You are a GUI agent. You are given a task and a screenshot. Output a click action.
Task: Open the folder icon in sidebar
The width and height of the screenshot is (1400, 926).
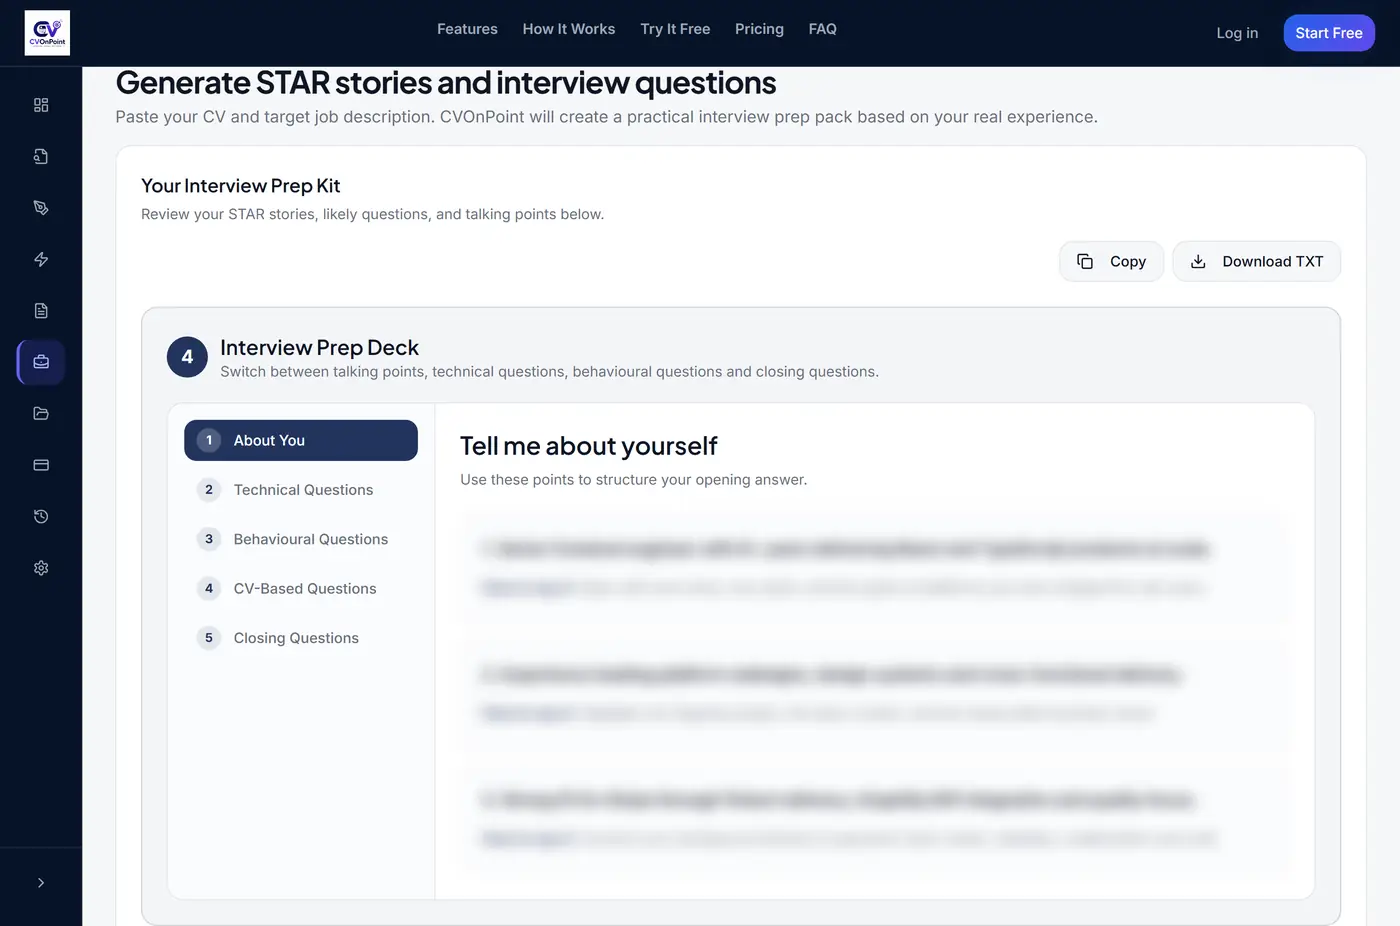41,414
